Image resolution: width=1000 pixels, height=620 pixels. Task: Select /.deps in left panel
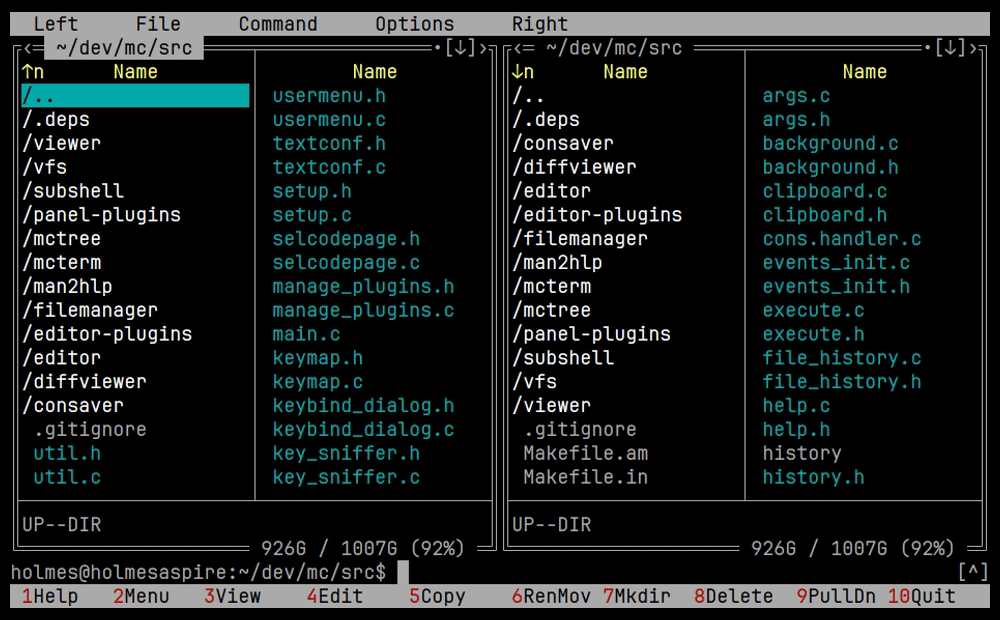tap(56, 119)
